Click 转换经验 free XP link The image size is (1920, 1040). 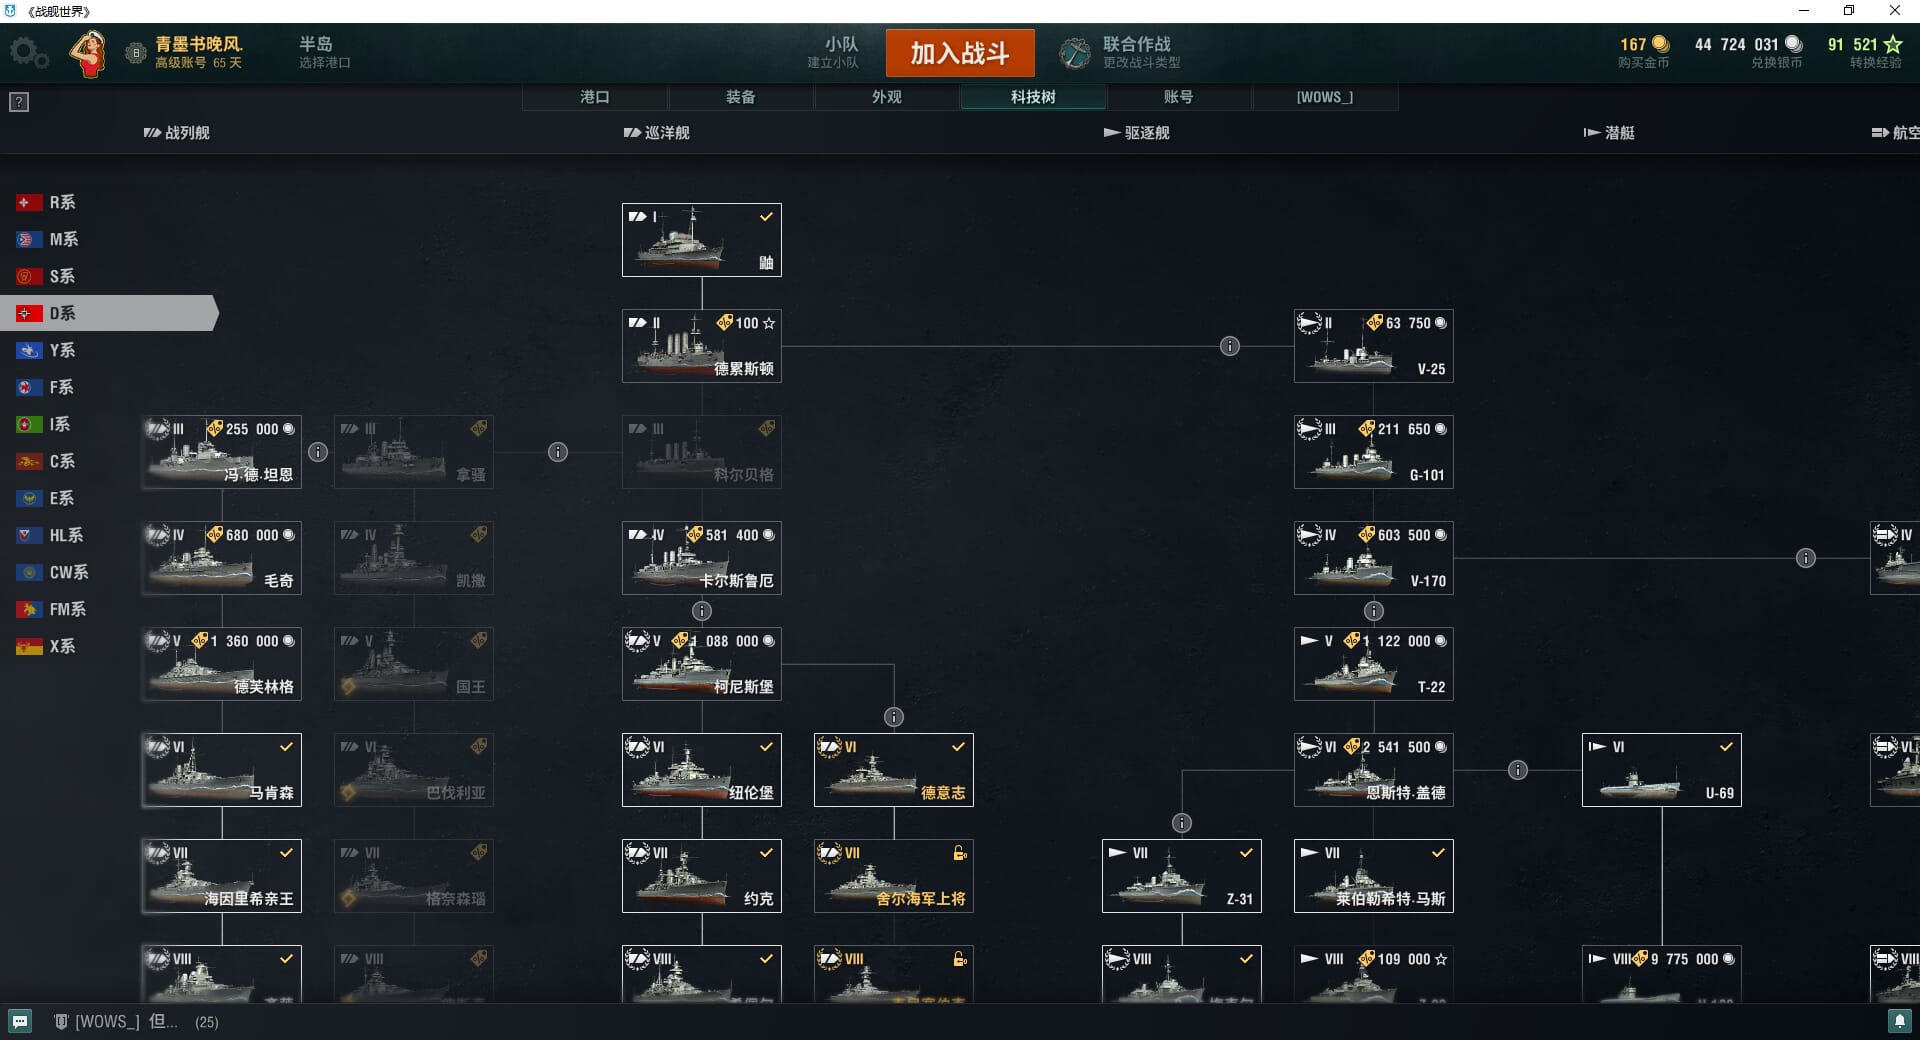[1875, 63]
